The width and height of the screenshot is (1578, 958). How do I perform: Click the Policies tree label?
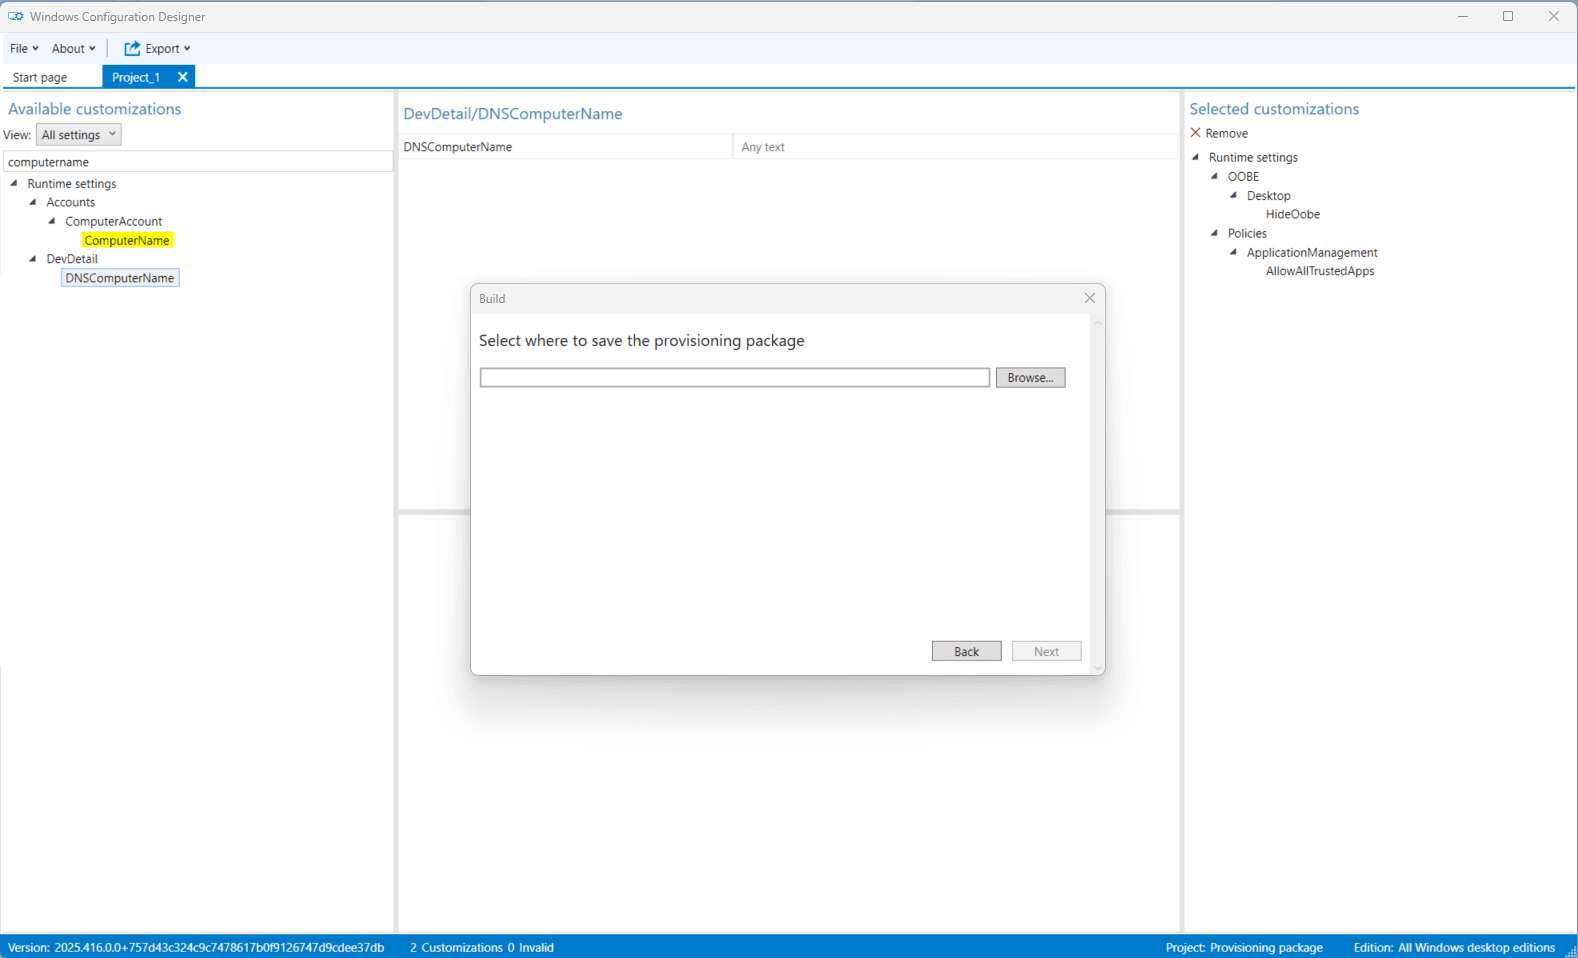click(1247, 233)
